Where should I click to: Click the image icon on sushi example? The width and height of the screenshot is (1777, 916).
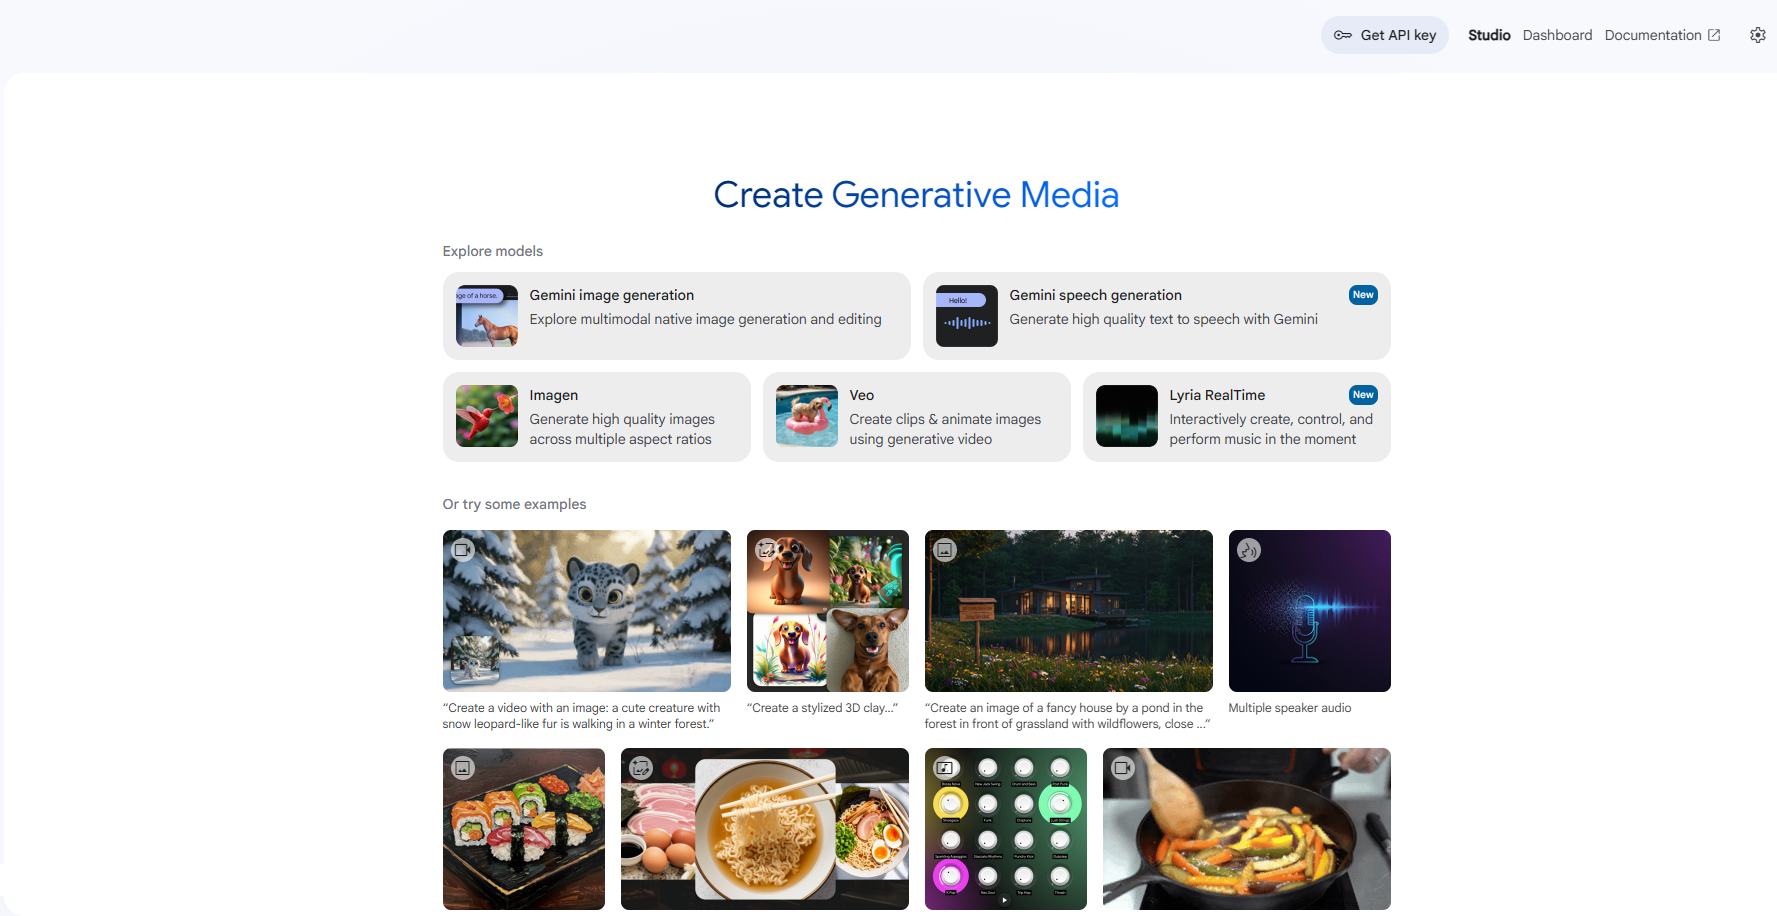[462, 768]
